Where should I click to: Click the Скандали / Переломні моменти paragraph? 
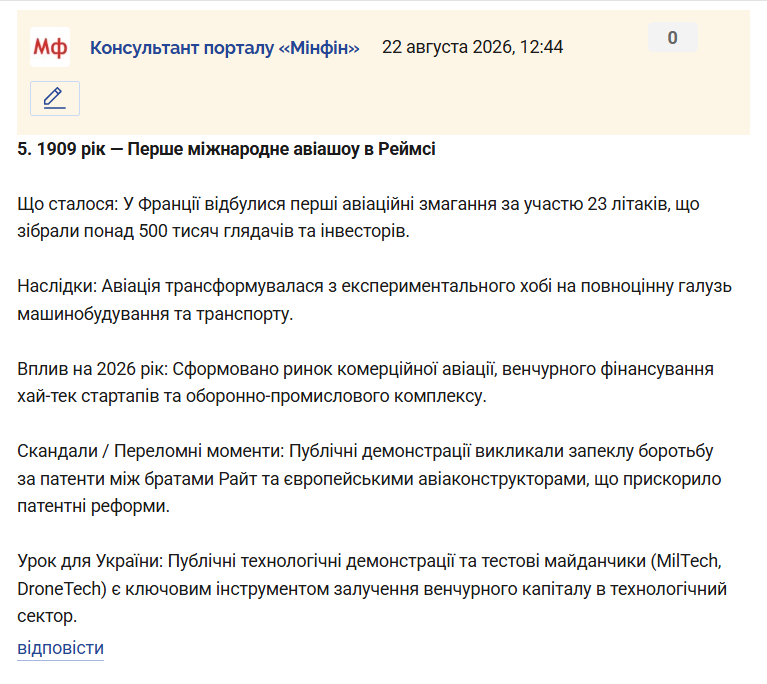[x=369, y=479]
